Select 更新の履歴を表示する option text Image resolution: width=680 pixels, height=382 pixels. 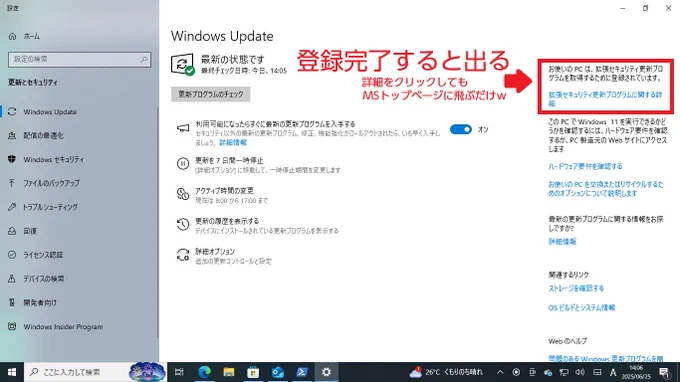(227, 221)
